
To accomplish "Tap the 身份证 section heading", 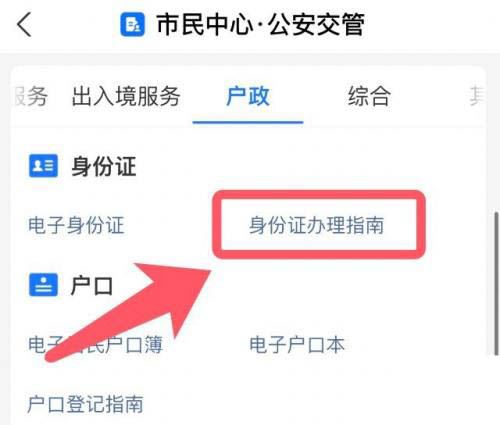I will 104,166.
